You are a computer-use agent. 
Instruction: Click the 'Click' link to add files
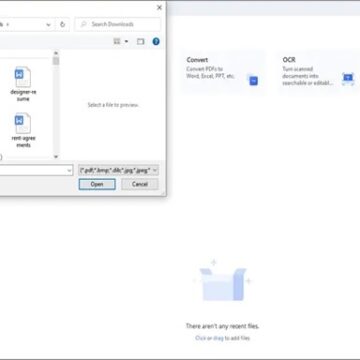tap(200, 338)
